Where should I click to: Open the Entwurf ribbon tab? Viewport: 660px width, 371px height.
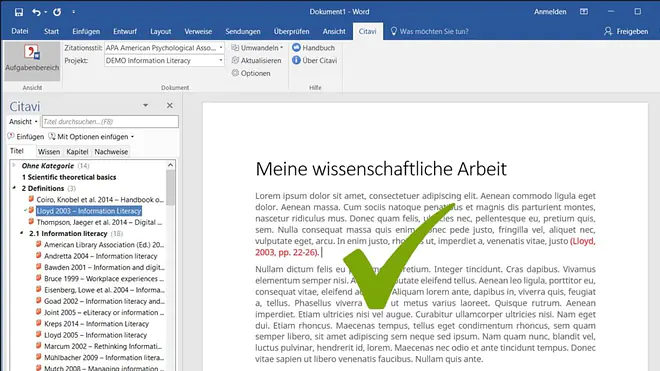[125, 31]
